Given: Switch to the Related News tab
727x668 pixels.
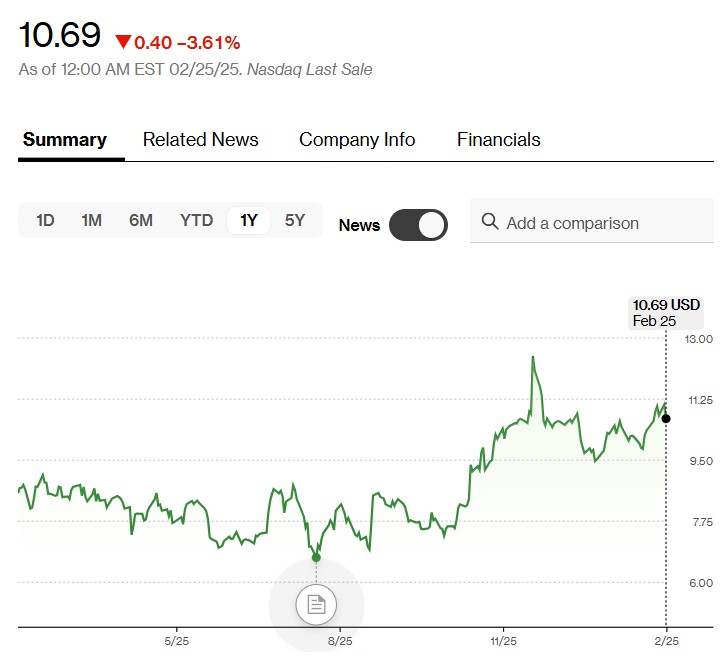Looking at the screenshot, I should point(200,140).
